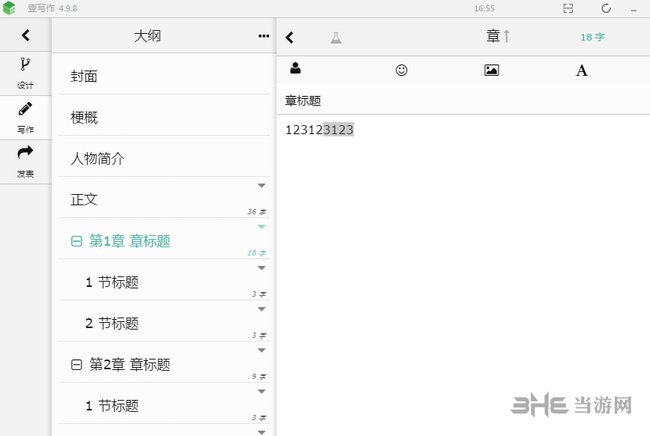The width and height of the screenshot is (650, 436).
Task: Click the up arrow next to 章
Action: coord(507,36)
